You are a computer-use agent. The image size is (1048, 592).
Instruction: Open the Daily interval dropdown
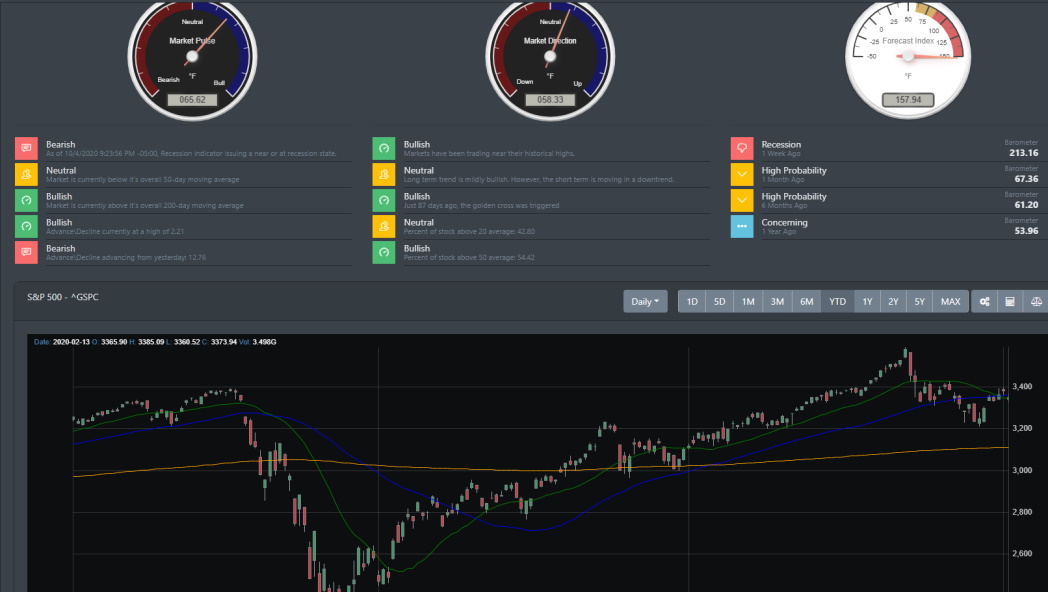tap(645, 301)
